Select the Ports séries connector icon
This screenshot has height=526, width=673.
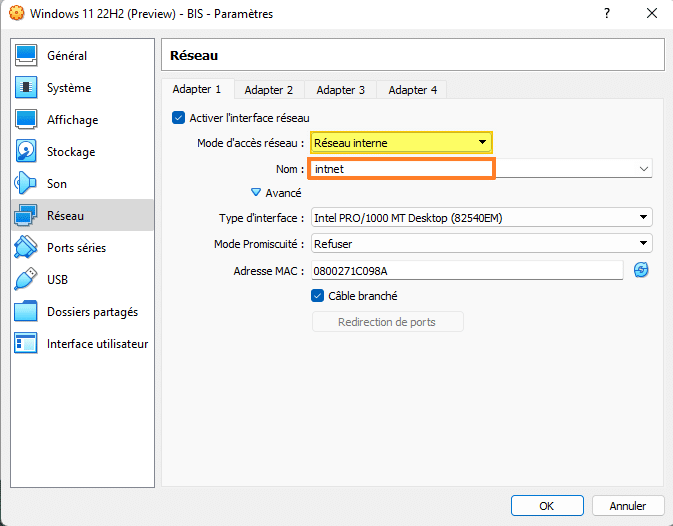(x=27, y=248)
